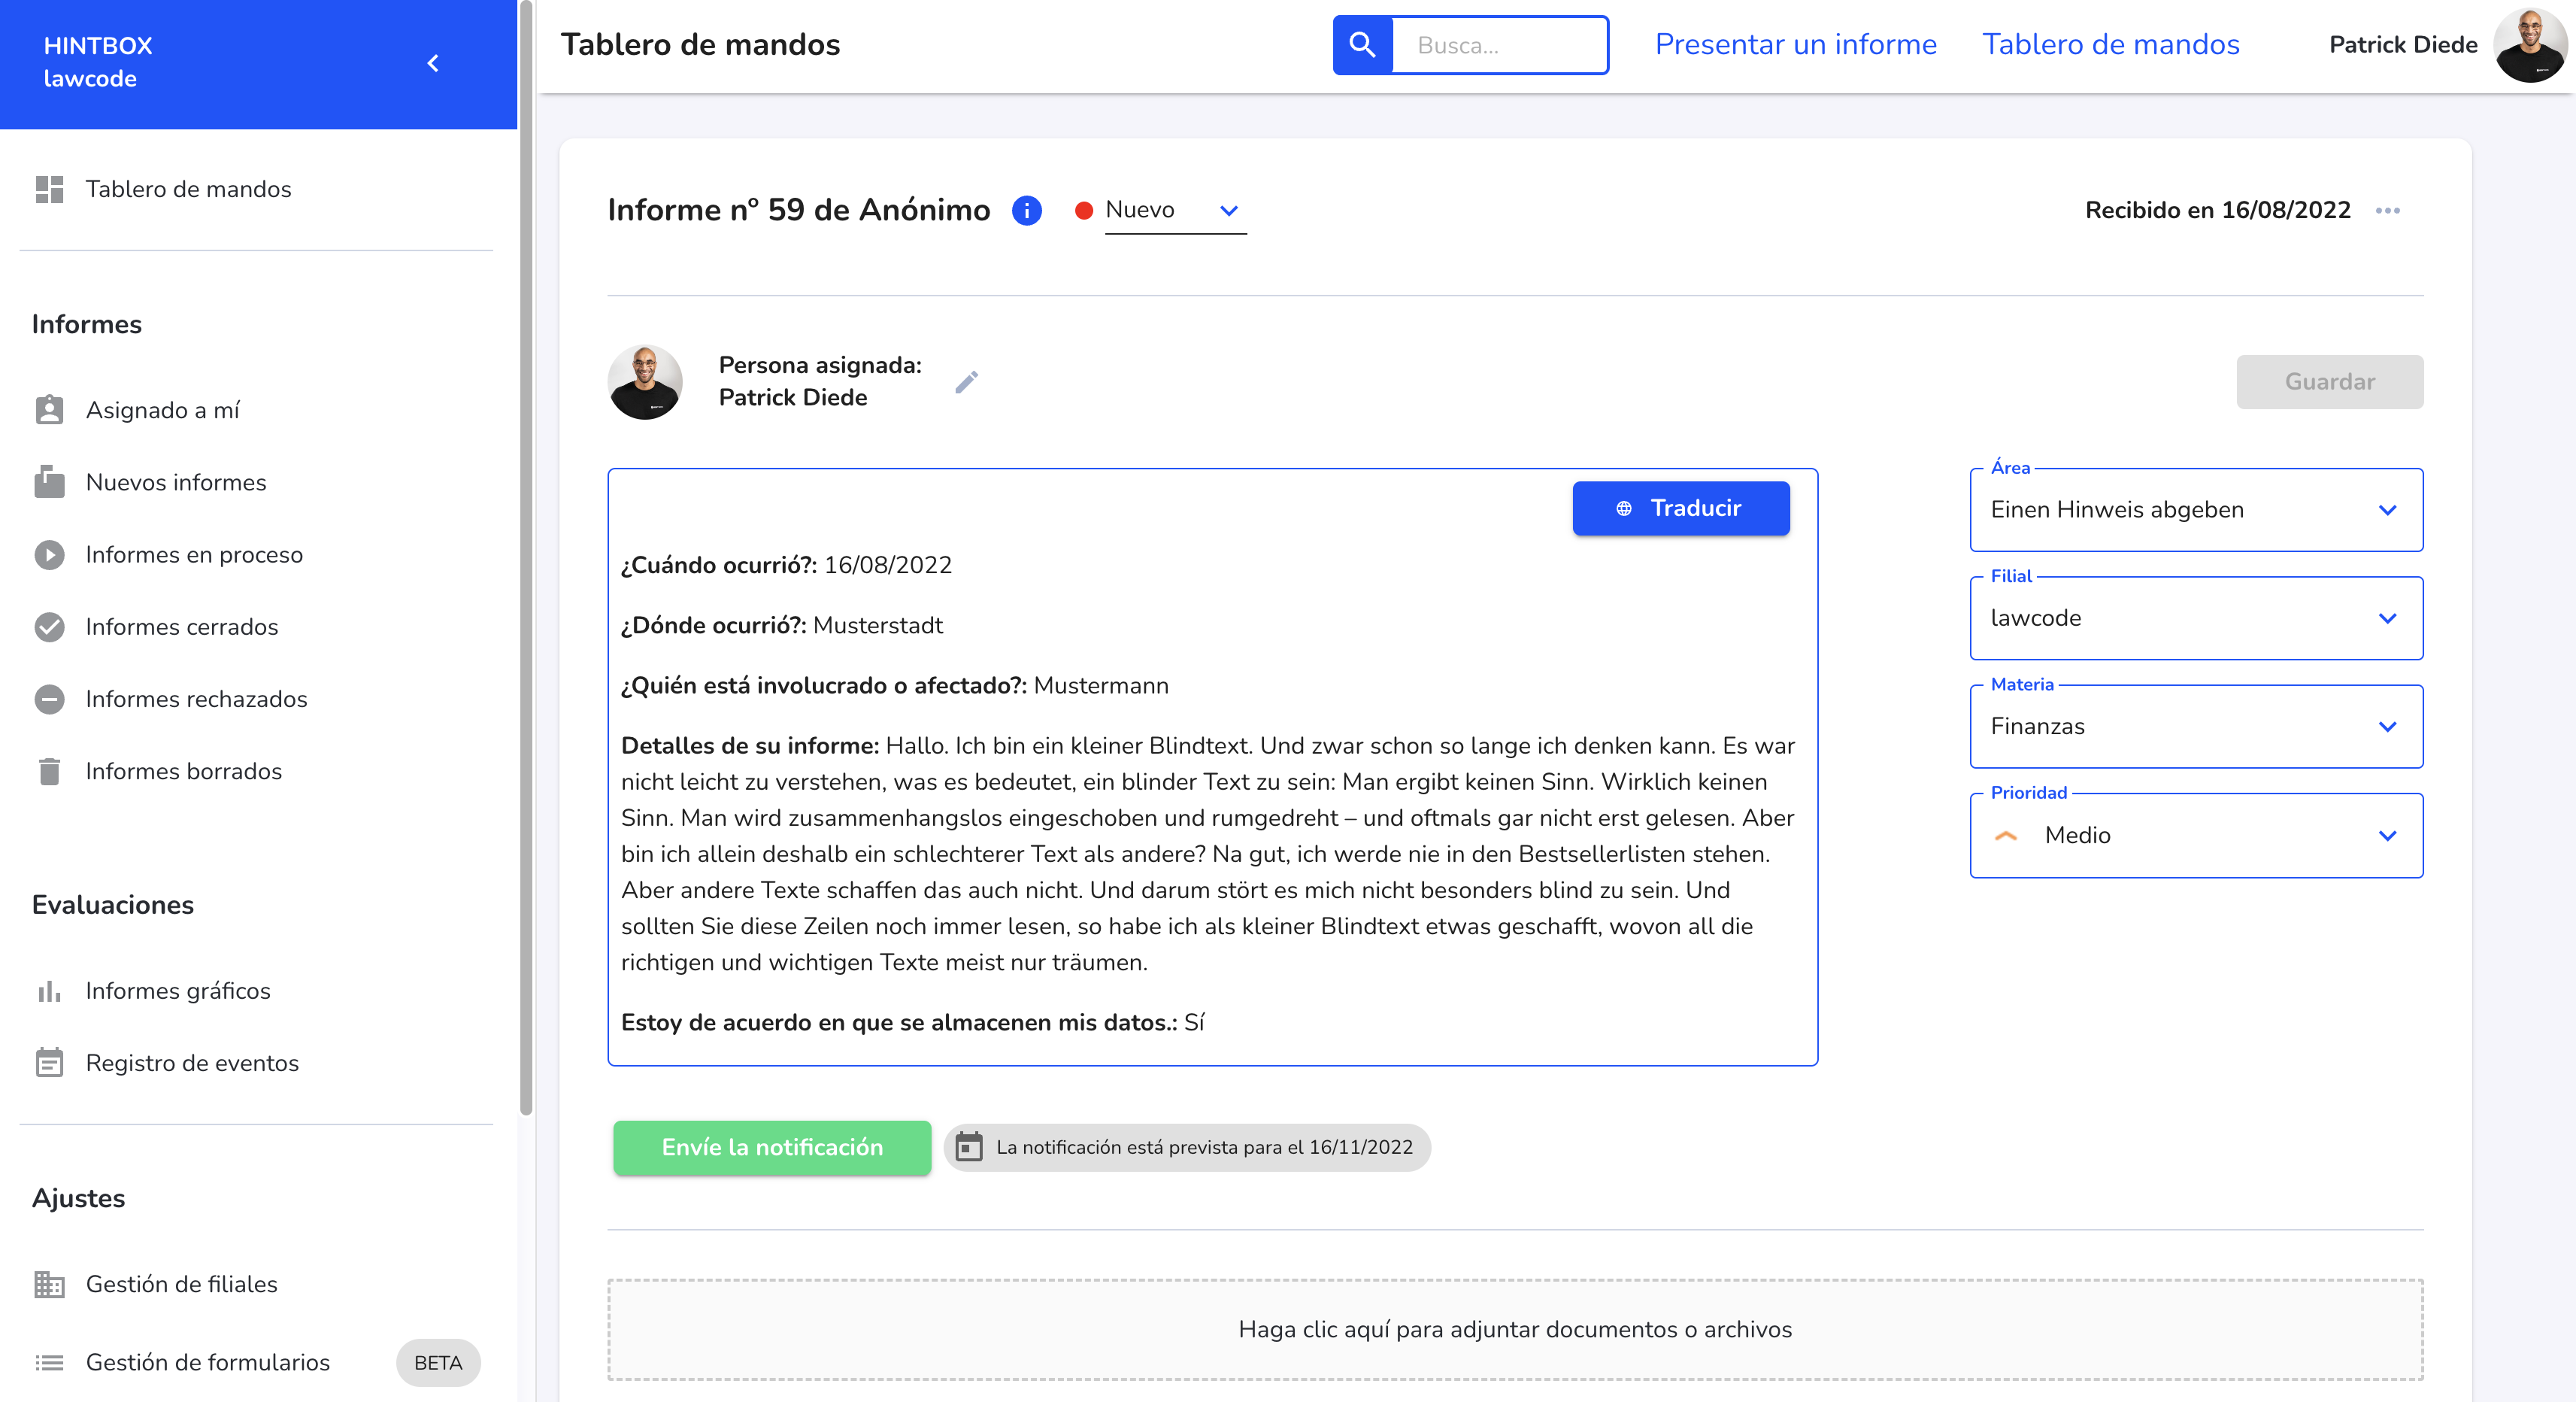The height and width of the screenshot is (1402, 2576).
Task: Open the Área dropdown Einen Hinweis abgeben
Action: (x=2196, y=510)
